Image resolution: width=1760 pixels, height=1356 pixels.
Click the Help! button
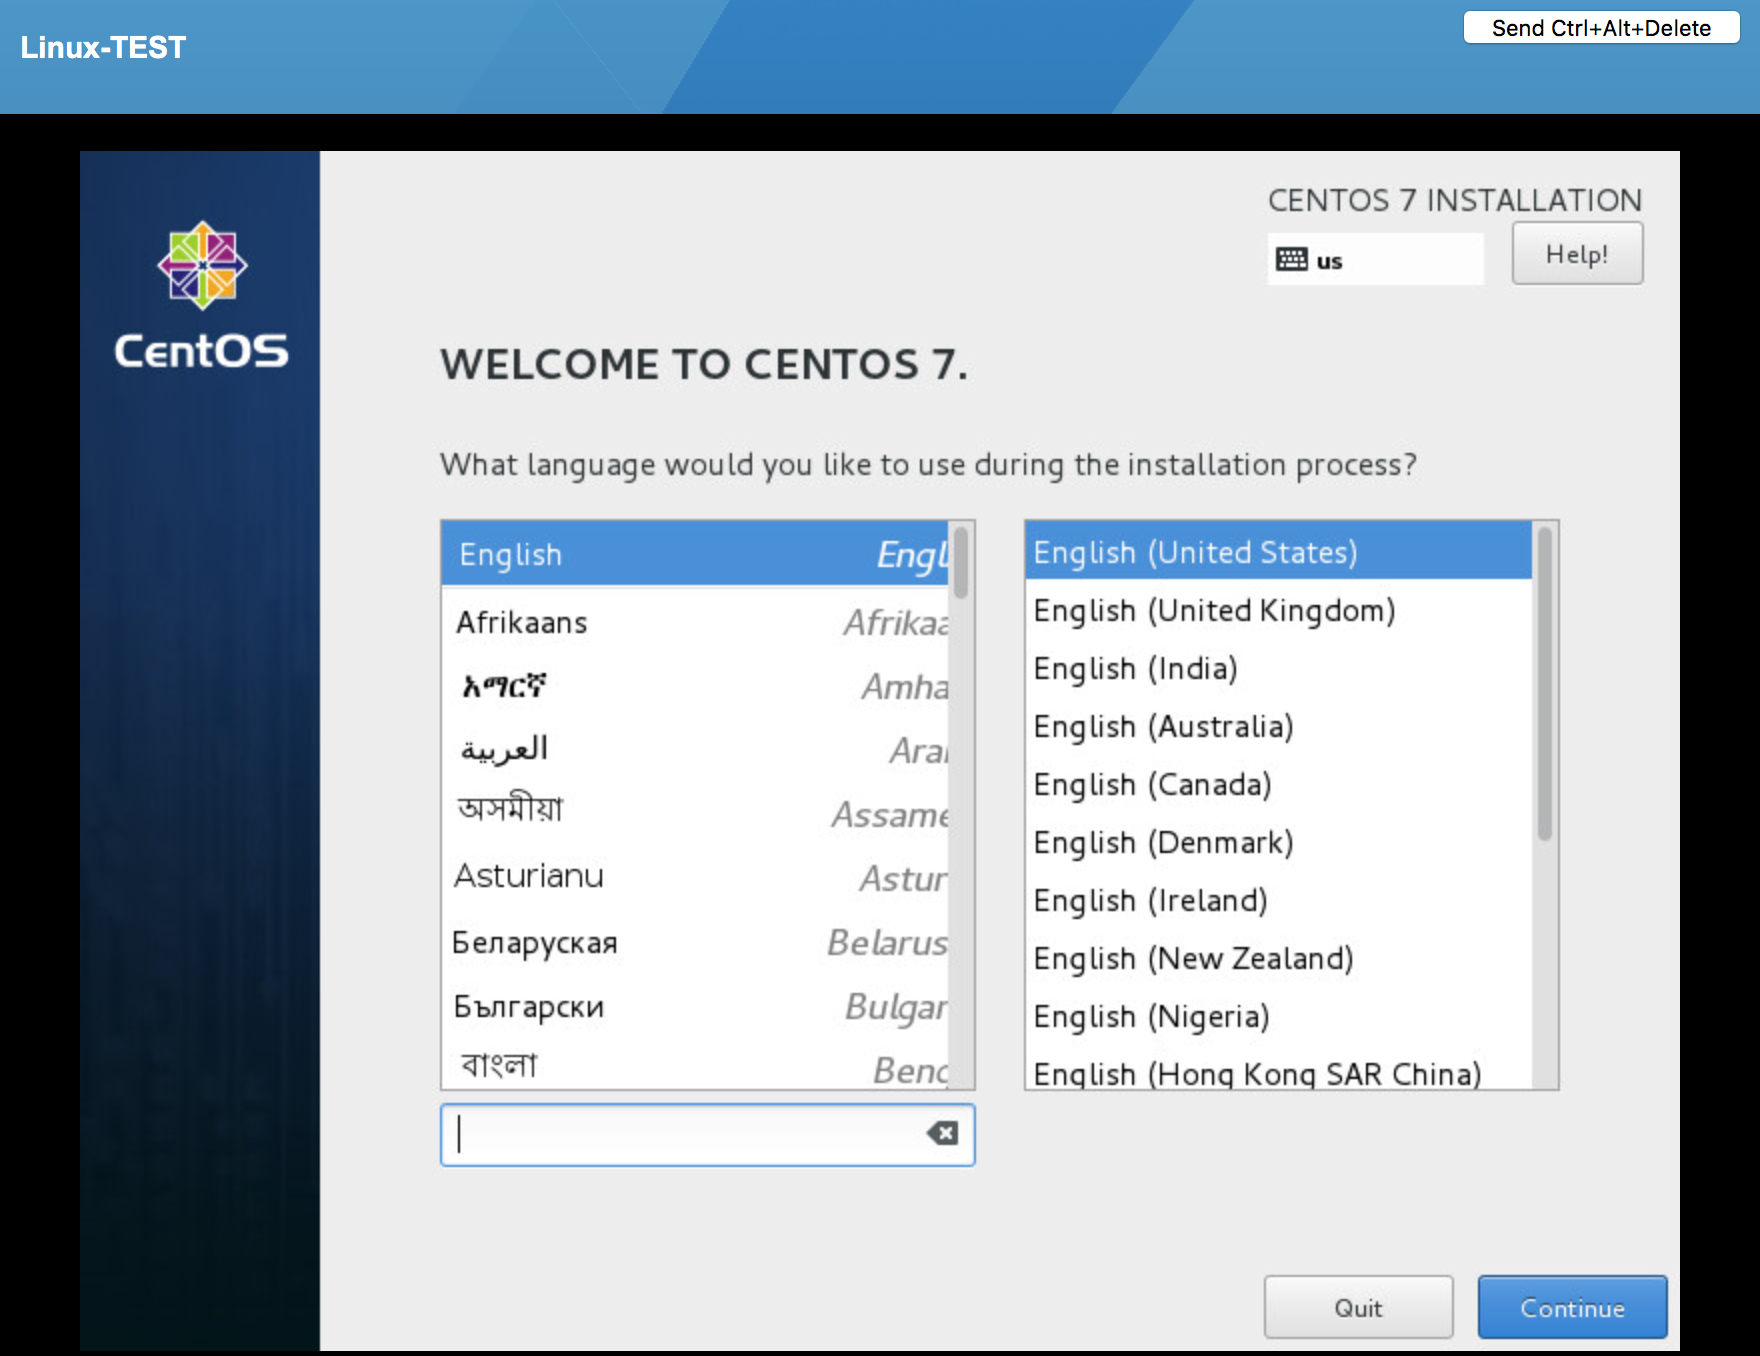coord(1577,254)
